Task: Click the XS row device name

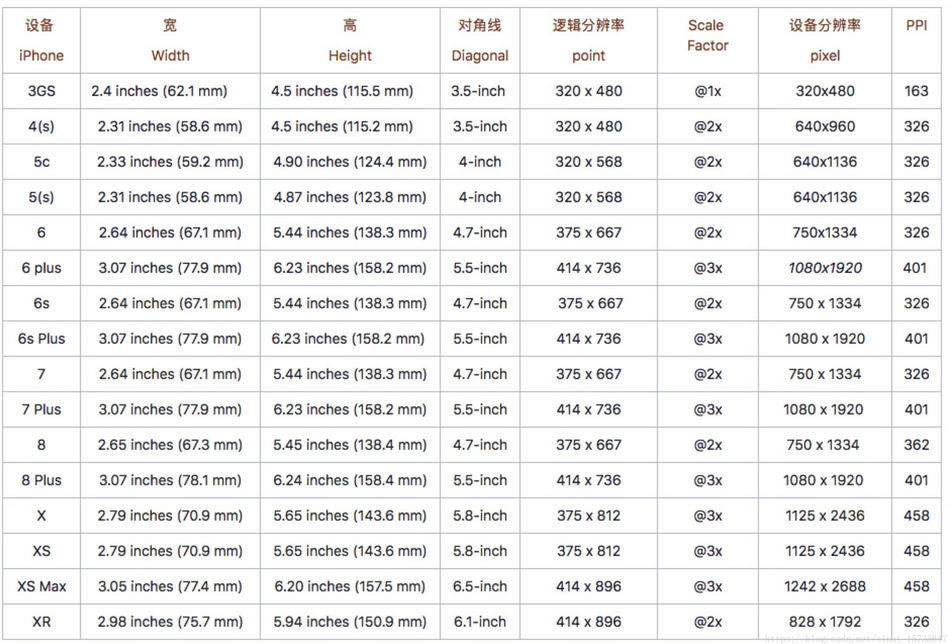Action: pyautogui.click(x=41, y=551)
